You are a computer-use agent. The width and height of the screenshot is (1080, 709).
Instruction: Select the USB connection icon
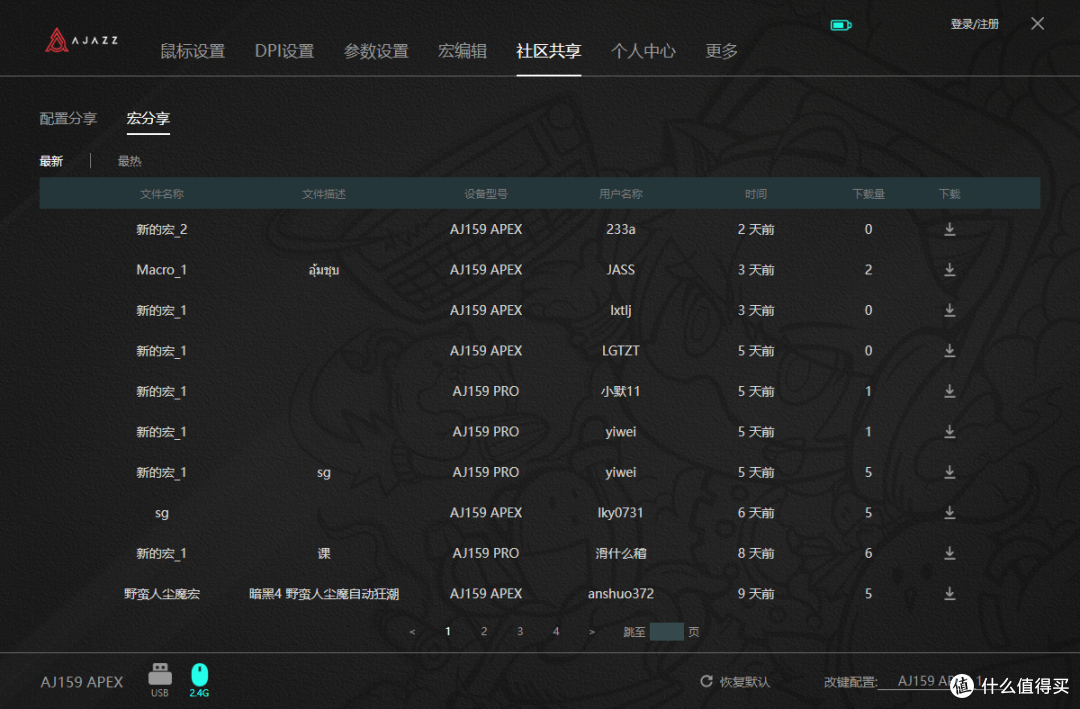(x=160, y=680)
